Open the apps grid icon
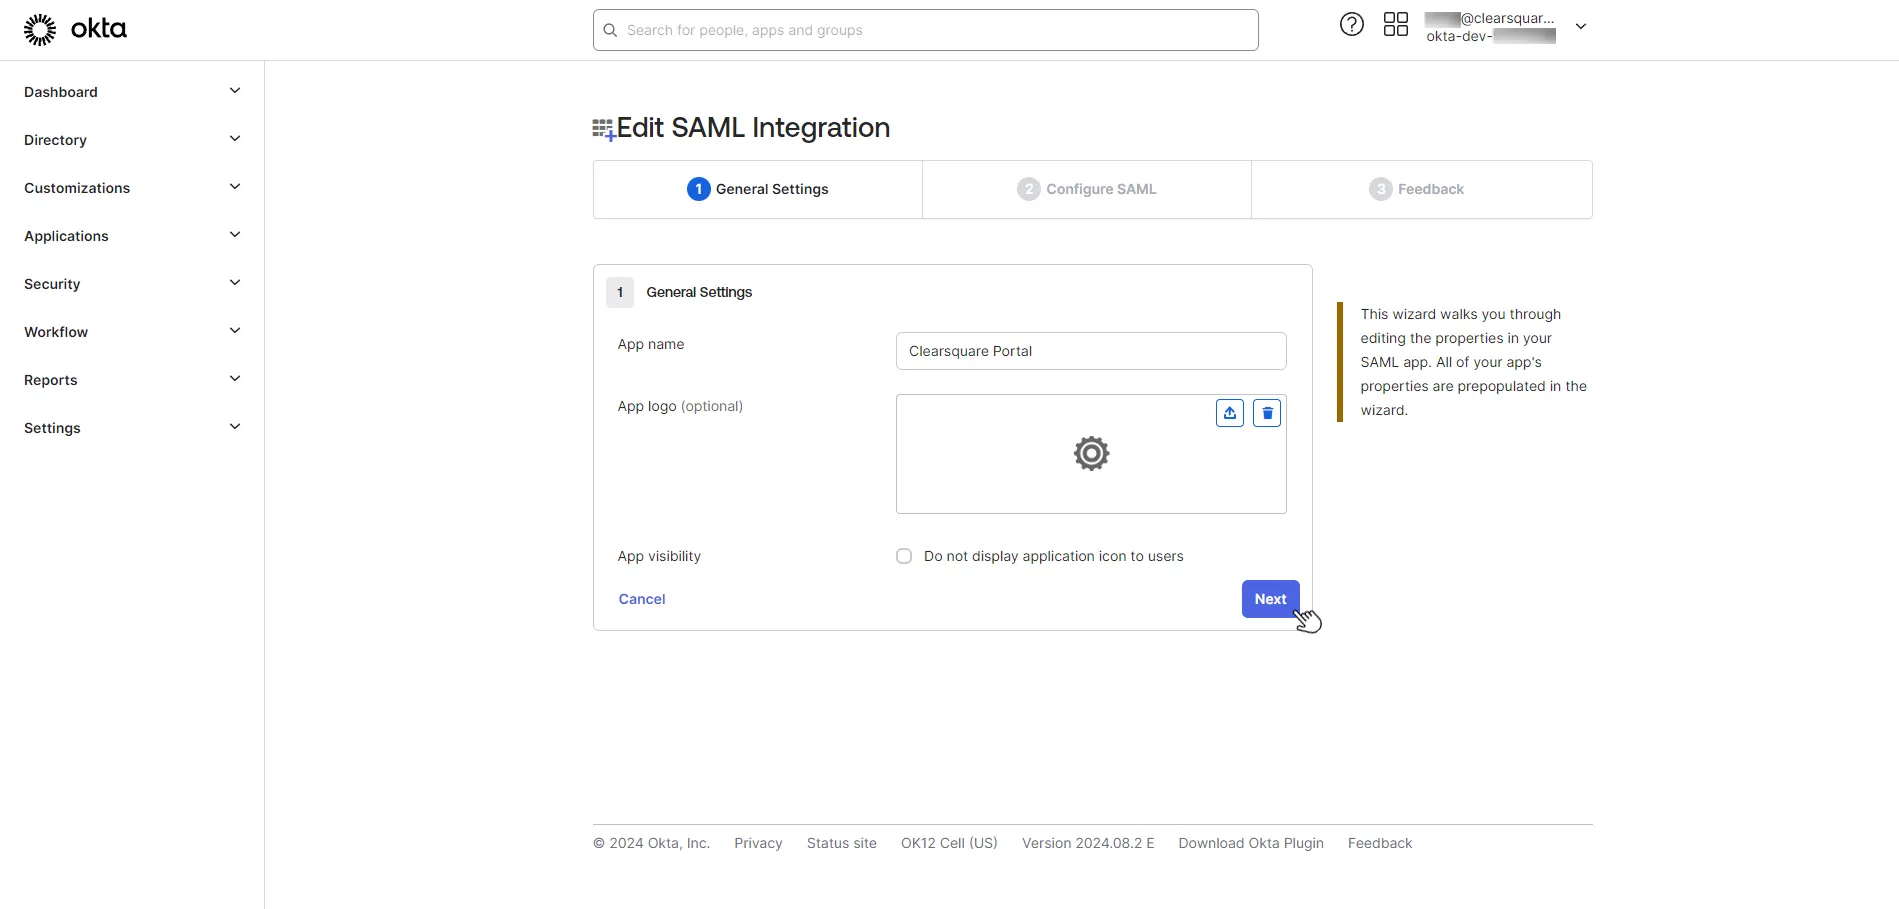The width and height of the screenshot is (1899, 909). tap(1395, 25)
